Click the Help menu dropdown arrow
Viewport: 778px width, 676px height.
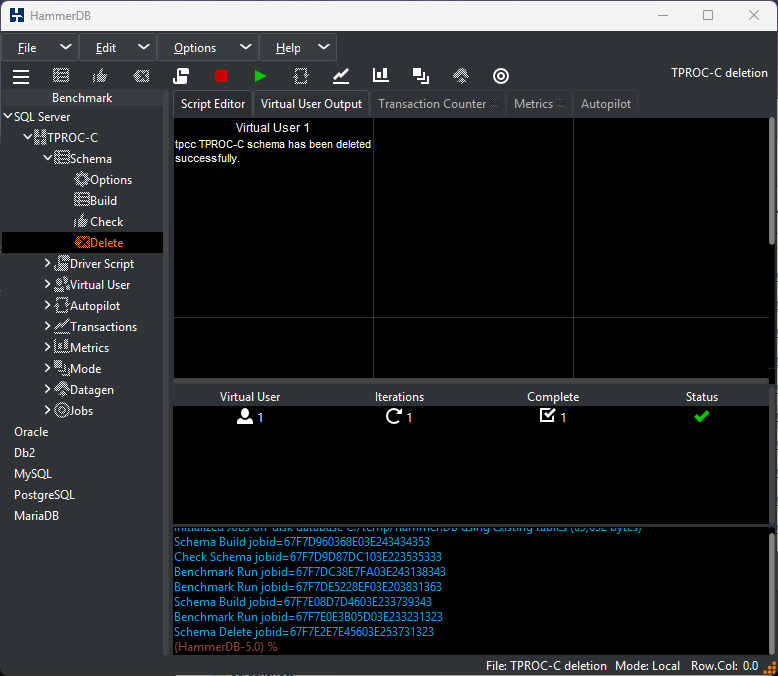tap(324, 47)
